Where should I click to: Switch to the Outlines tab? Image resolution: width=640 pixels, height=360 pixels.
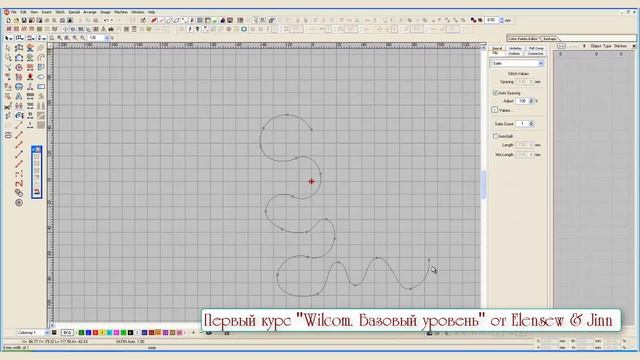click(x=514, y=53)
